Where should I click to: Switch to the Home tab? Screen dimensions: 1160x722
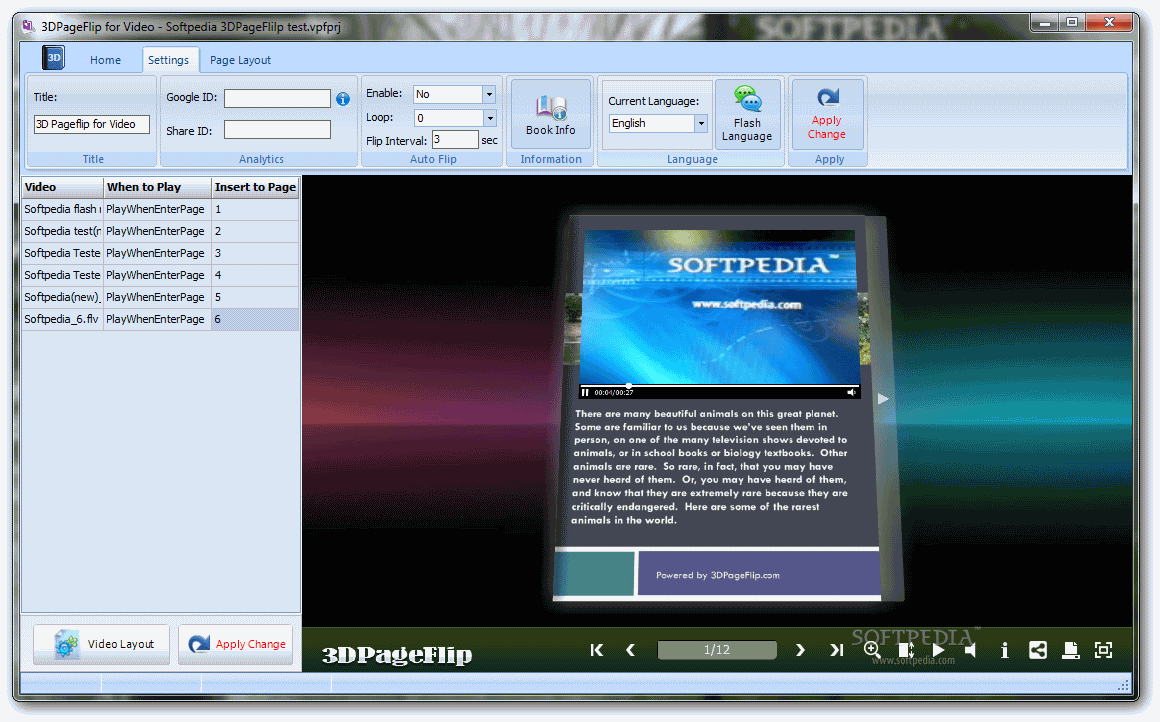pyautogui.click(x=105, y=60)
